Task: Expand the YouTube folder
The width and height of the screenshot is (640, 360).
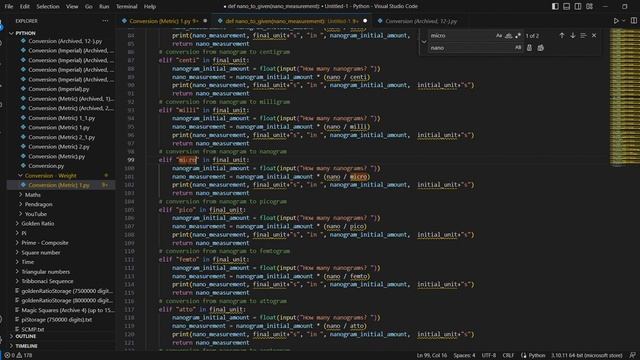Action: point(36,214)
